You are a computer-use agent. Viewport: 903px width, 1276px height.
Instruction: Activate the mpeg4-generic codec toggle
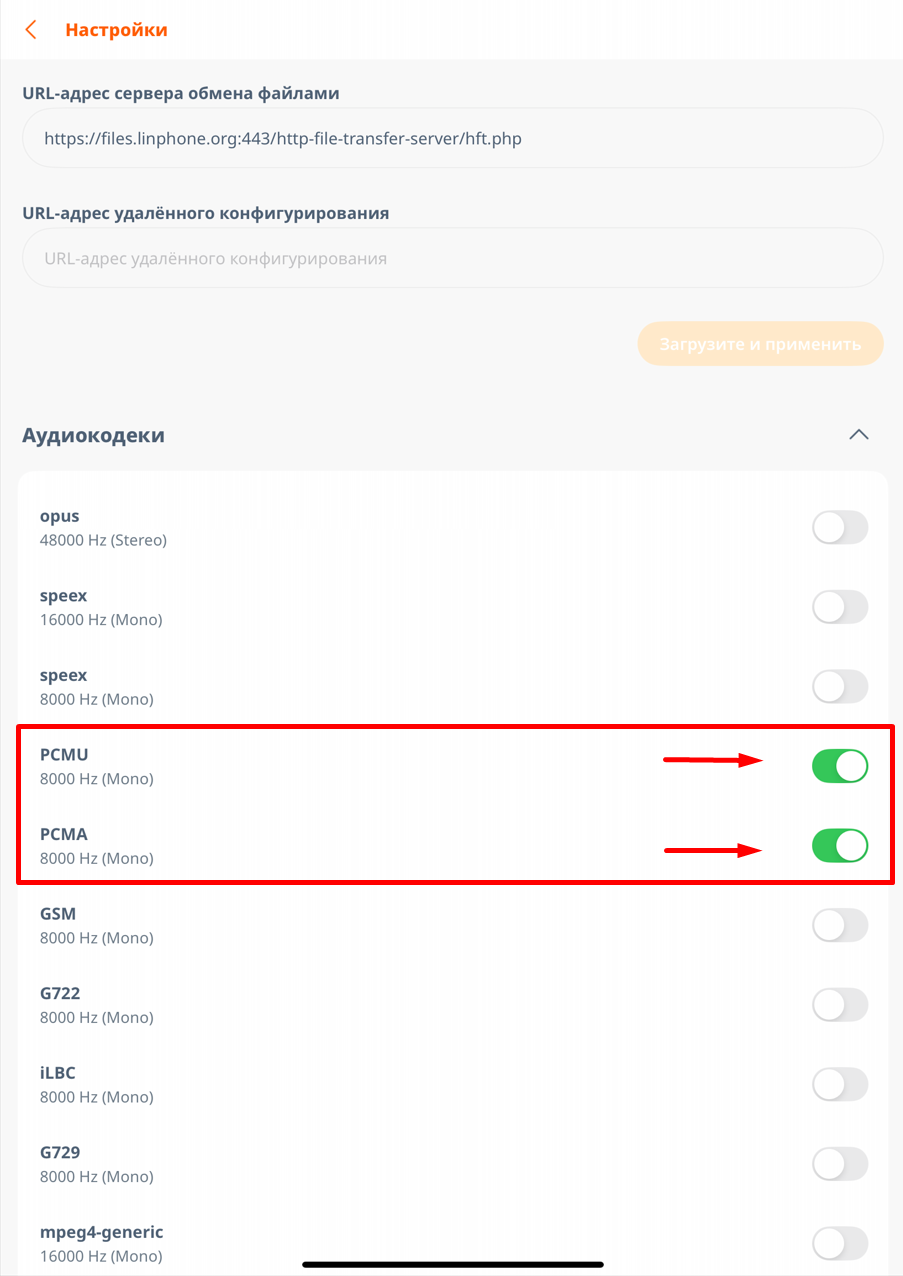pos(839,1244)
